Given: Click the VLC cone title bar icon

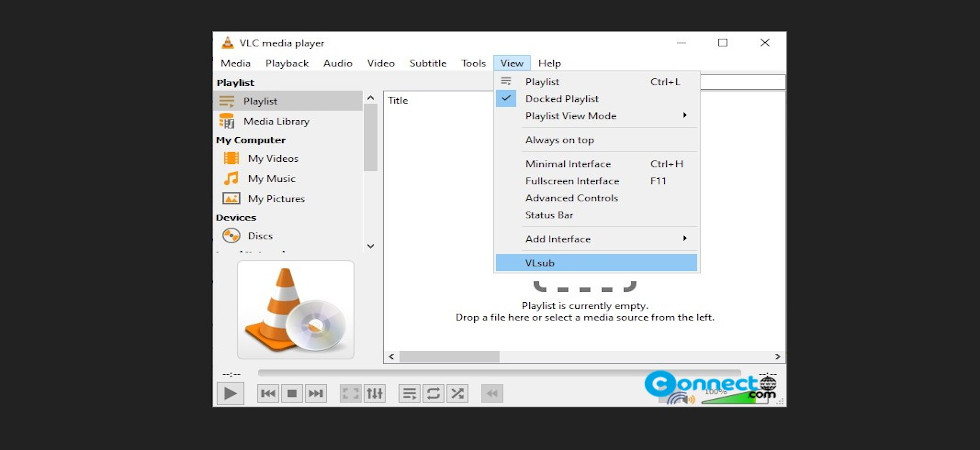Looking at the screenshot, I should 228,43.
